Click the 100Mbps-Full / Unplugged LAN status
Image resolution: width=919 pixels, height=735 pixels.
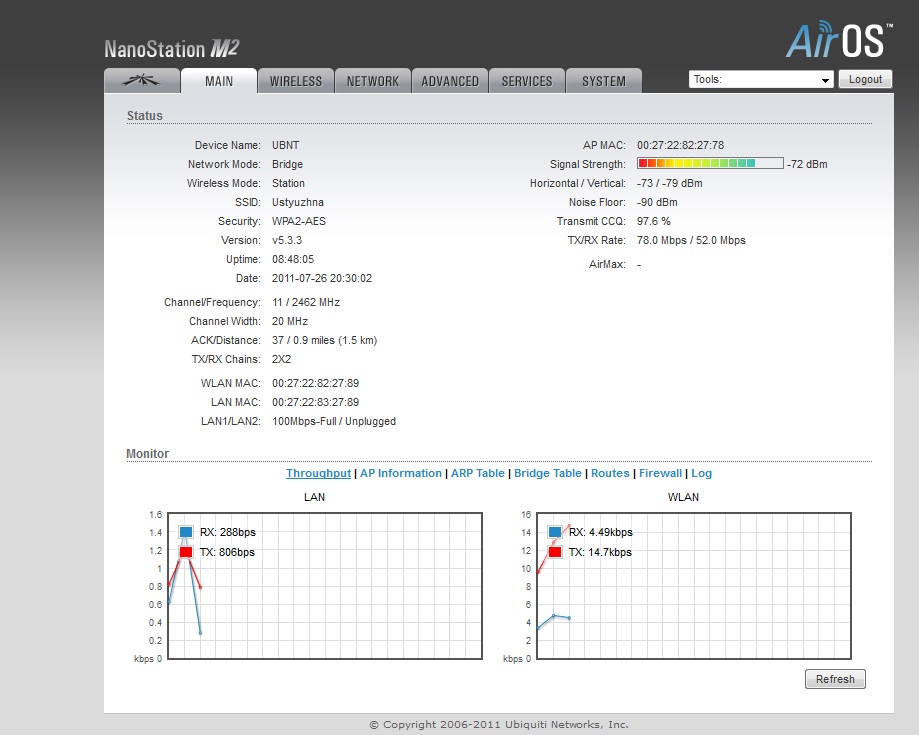click(x=334, y=421)
